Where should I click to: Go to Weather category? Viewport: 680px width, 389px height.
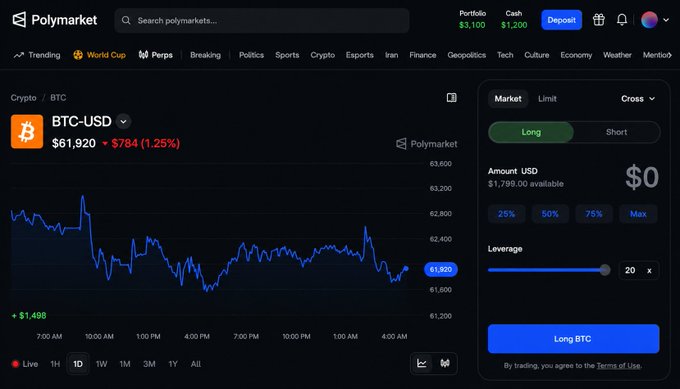coord(617,55)
